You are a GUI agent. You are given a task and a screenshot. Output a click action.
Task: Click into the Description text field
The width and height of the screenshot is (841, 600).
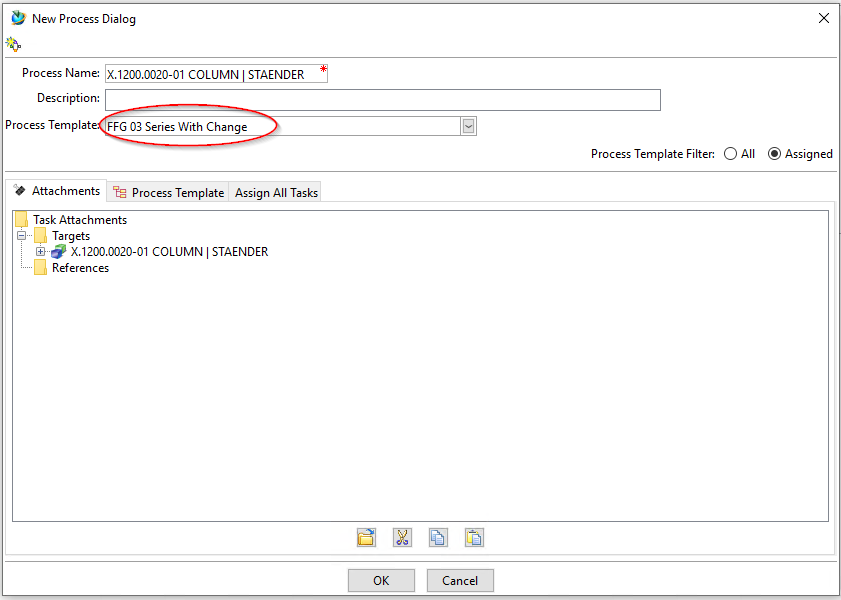click(382, 99)
